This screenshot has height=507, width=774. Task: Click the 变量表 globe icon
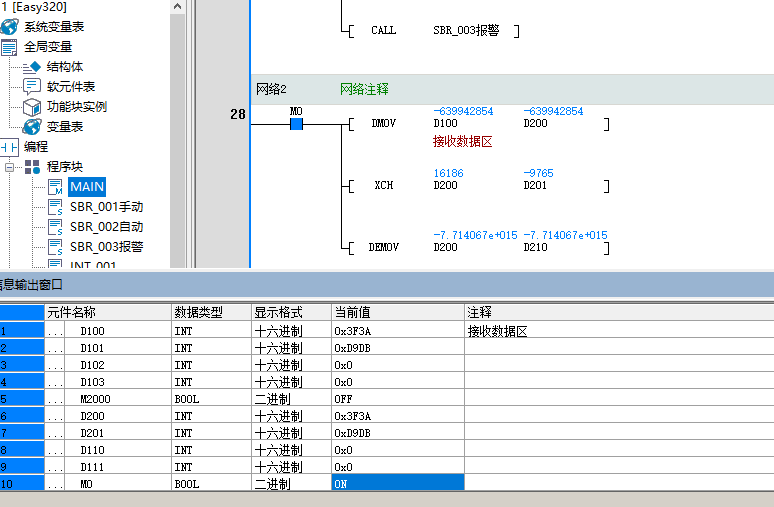[32, 127]
